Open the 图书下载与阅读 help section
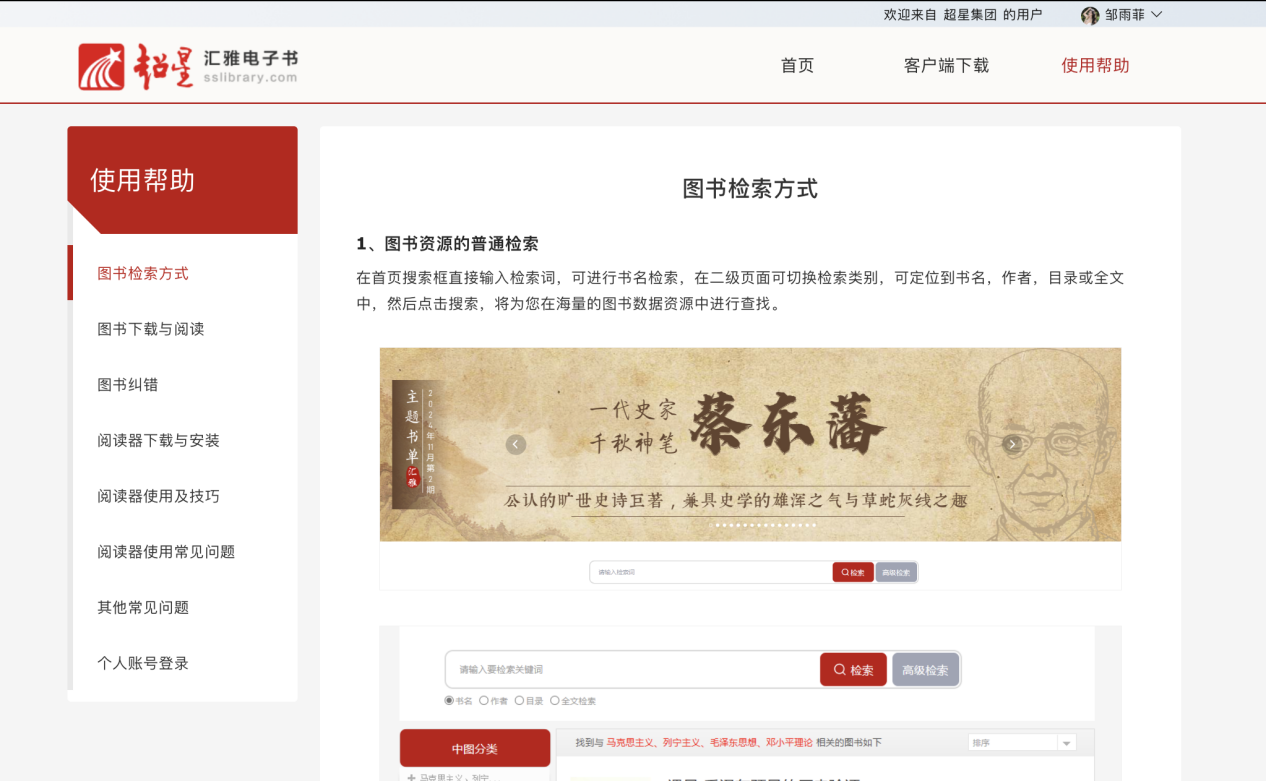The height and width of the screenshot is (781, 1266). 151,329
